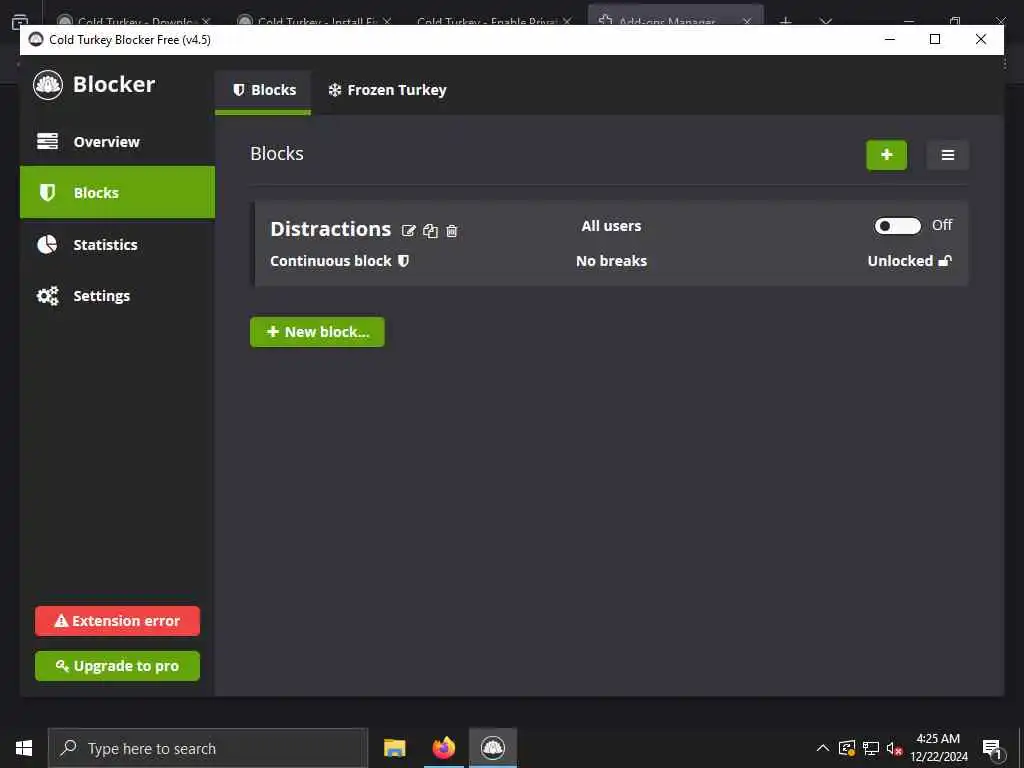Click the Blocker turkey logo icon

pyautogui.click(x=48, y=85)
